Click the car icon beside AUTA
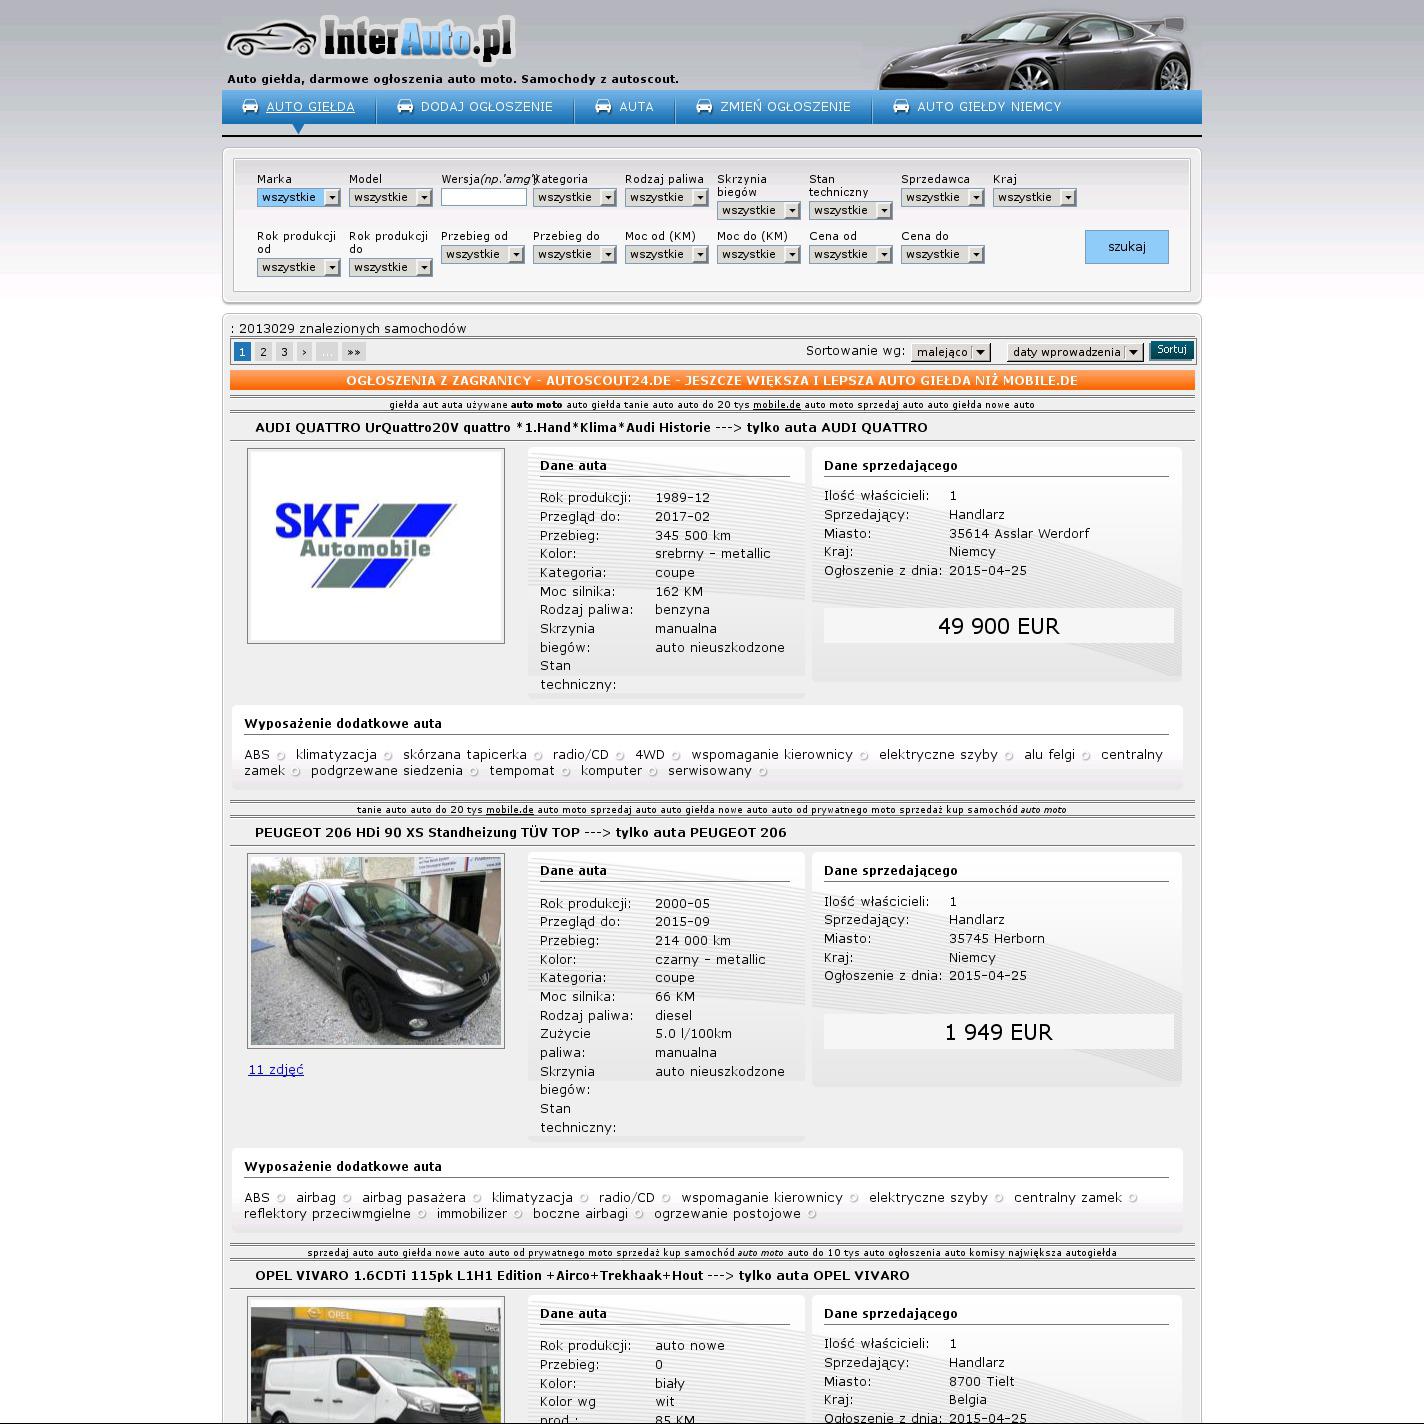Screen dimensions: 1424x1424 tap(603, 106)
